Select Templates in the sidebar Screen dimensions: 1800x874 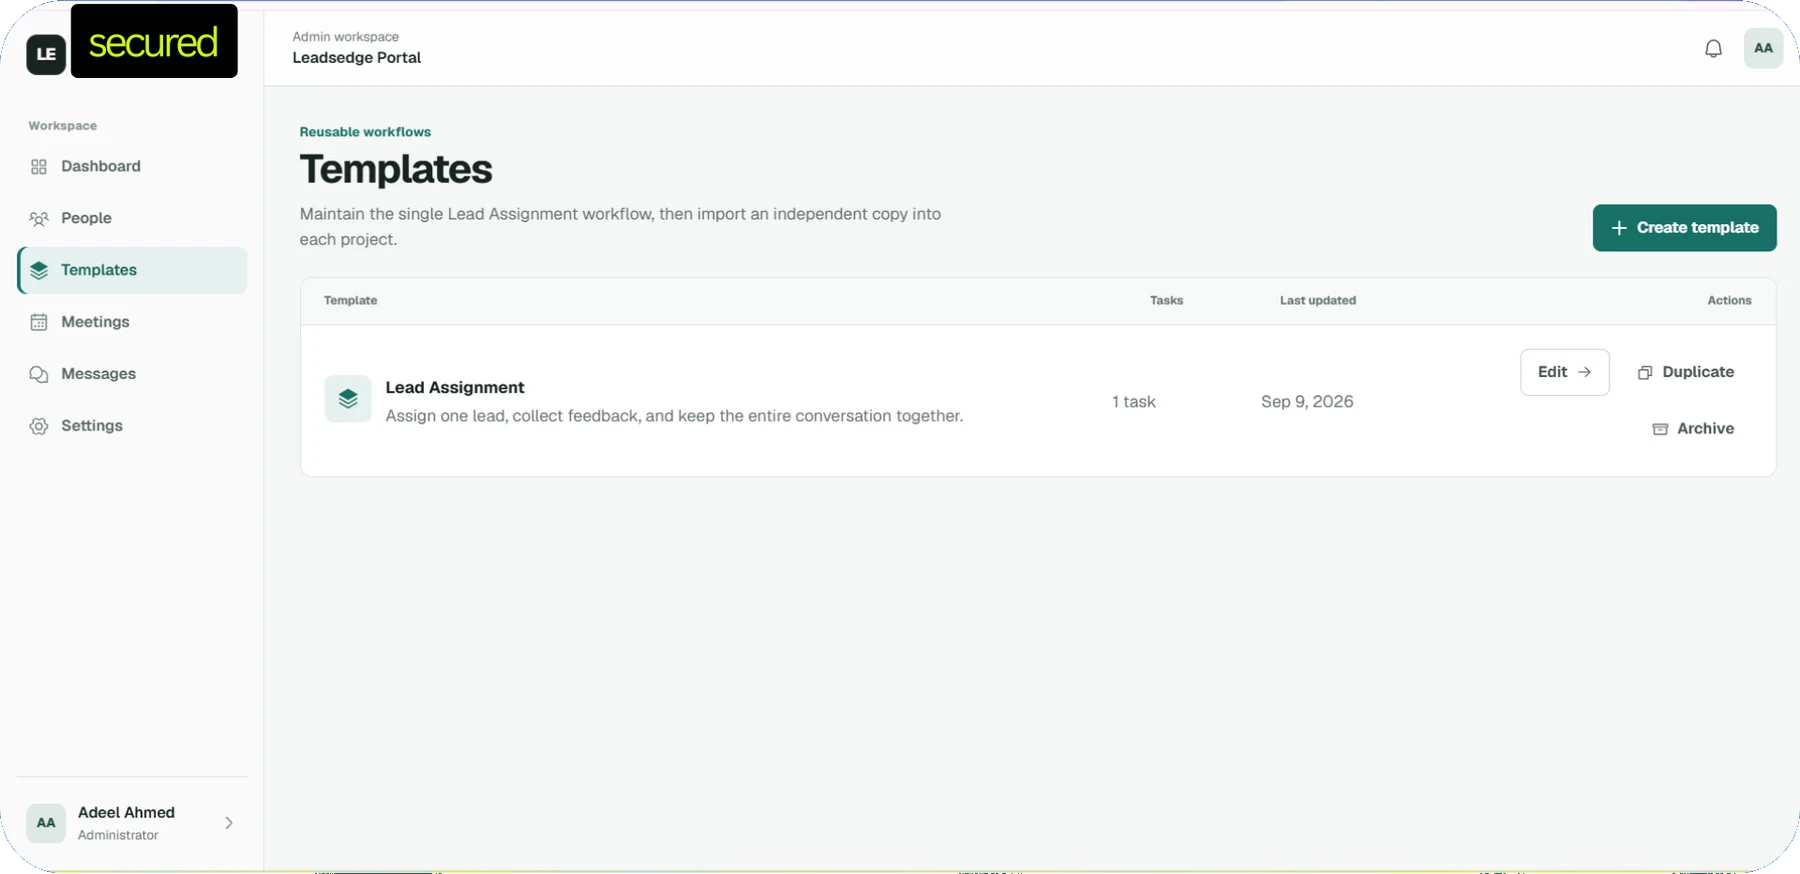[x=132, y=270]
